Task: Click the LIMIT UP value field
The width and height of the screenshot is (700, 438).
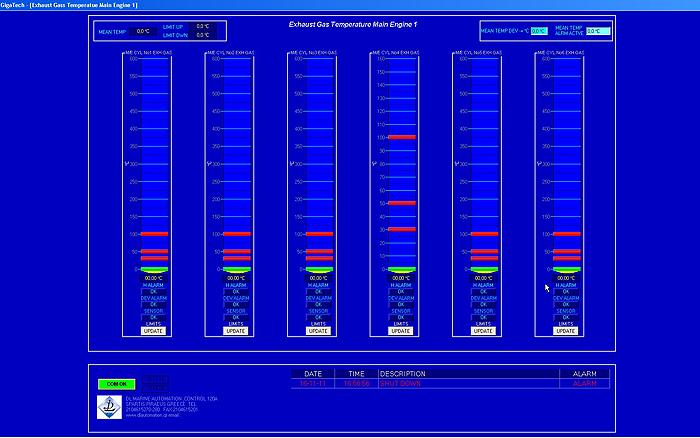Action: 202,26
